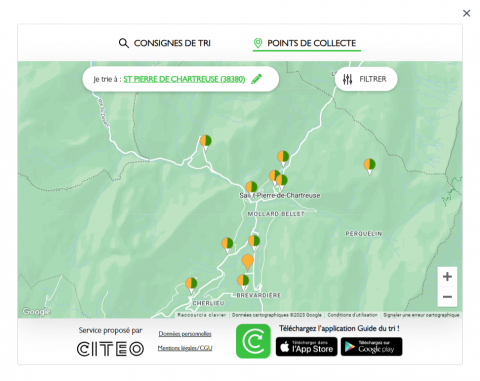Select the POINTS DE COLLECTE tab
The height and width of the screenshot is (381, 480).
pyautogui.click(x=307, y=43)
